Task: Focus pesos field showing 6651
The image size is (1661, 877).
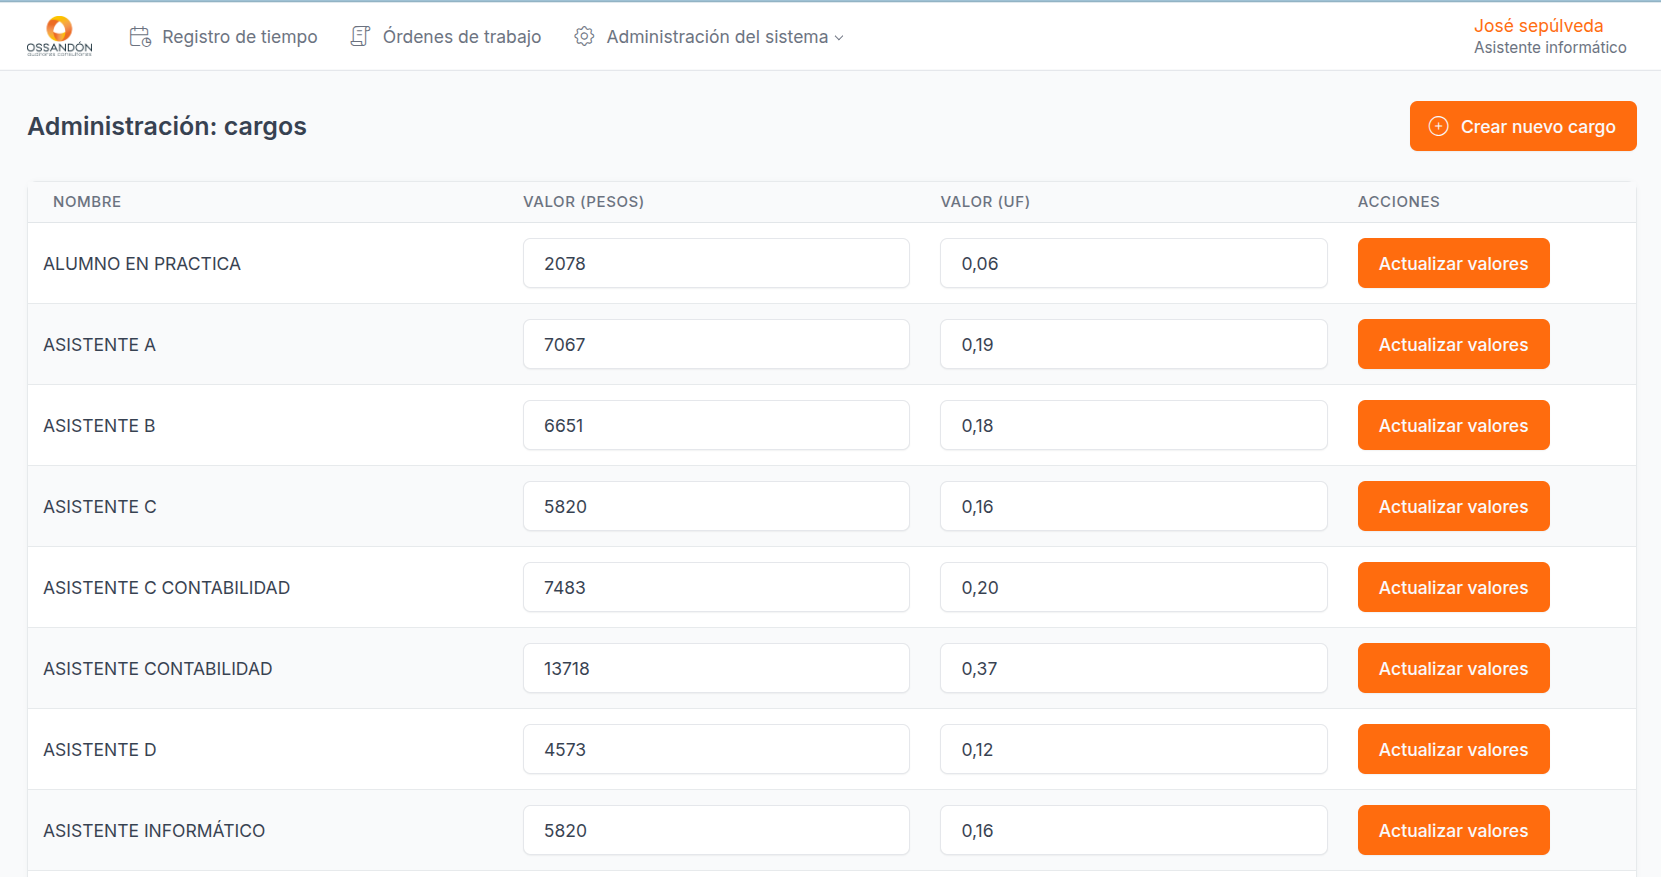Action: [x=716, y=425]
